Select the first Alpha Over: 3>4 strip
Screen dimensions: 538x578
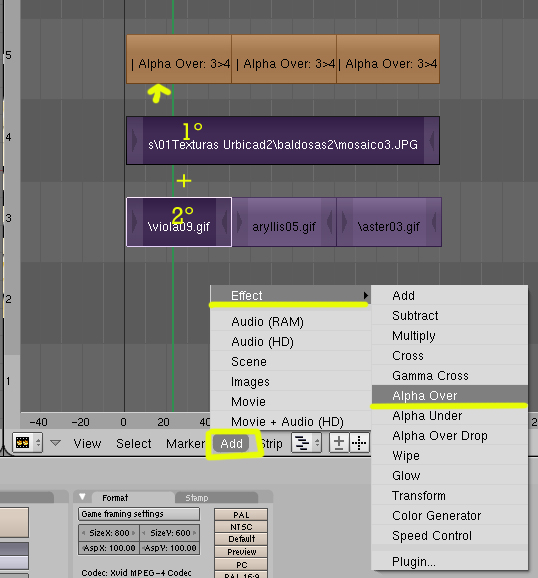point(179,59)
